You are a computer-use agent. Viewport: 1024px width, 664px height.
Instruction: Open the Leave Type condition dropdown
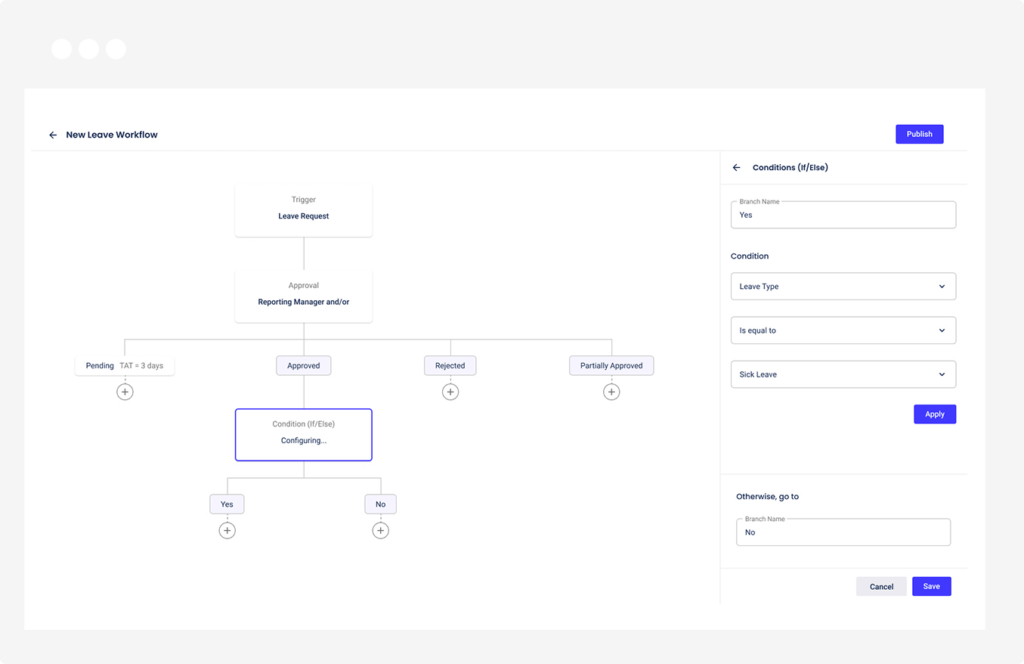[x=843, y=286]
